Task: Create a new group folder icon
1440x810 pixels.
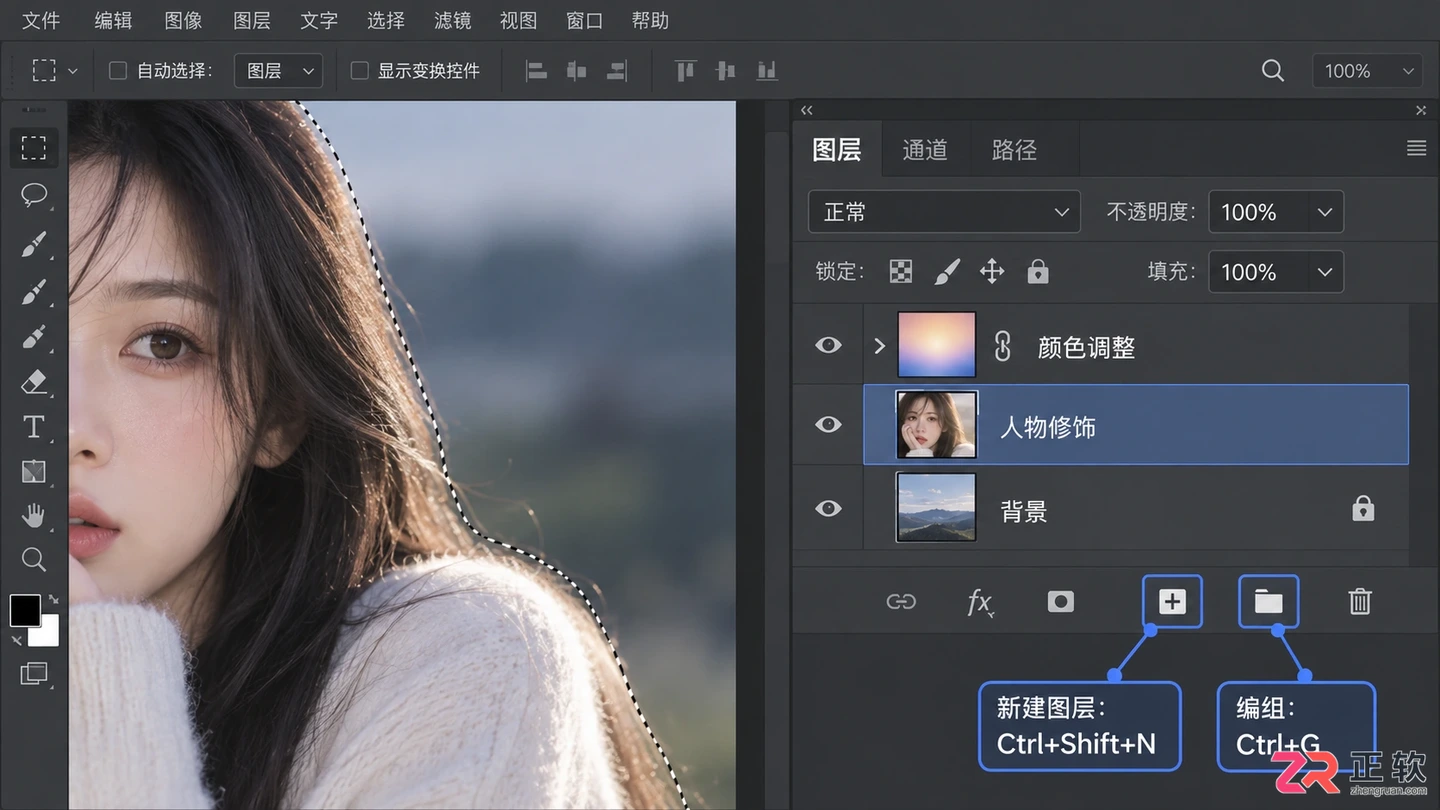Action: pyautogui.click(x=1269, y=601)
